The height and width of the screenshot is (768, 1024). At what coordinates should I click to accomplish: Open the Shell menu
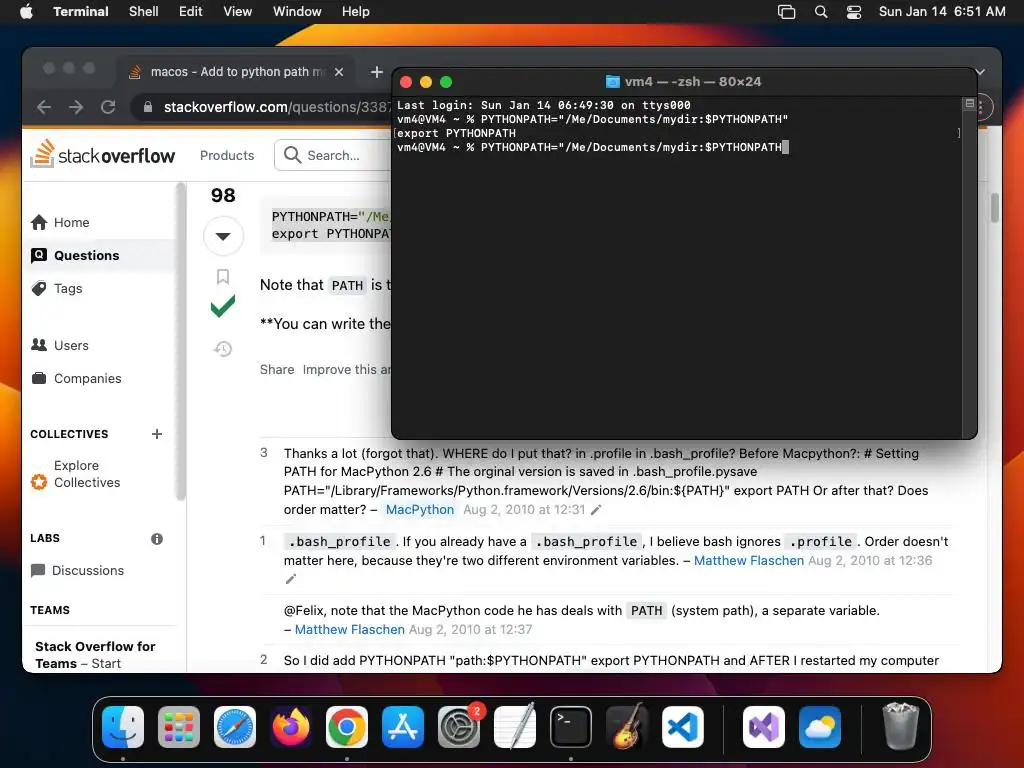(x=144, y=12)
